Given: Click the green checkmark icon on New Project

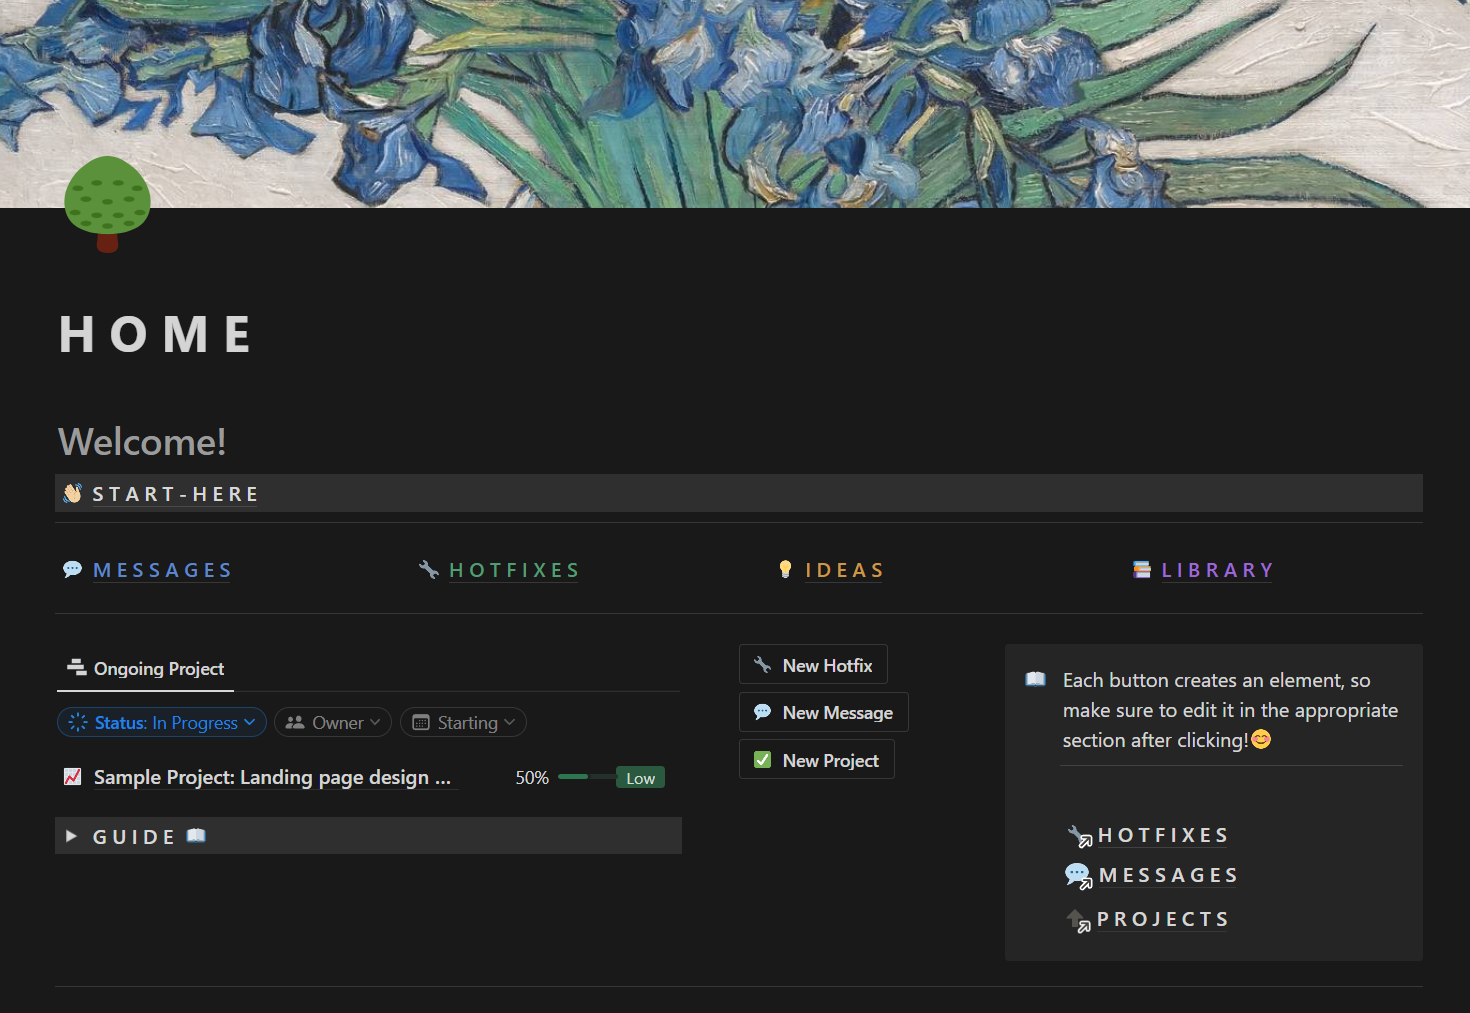Looking at the screenshot, I should pos(762,759).
